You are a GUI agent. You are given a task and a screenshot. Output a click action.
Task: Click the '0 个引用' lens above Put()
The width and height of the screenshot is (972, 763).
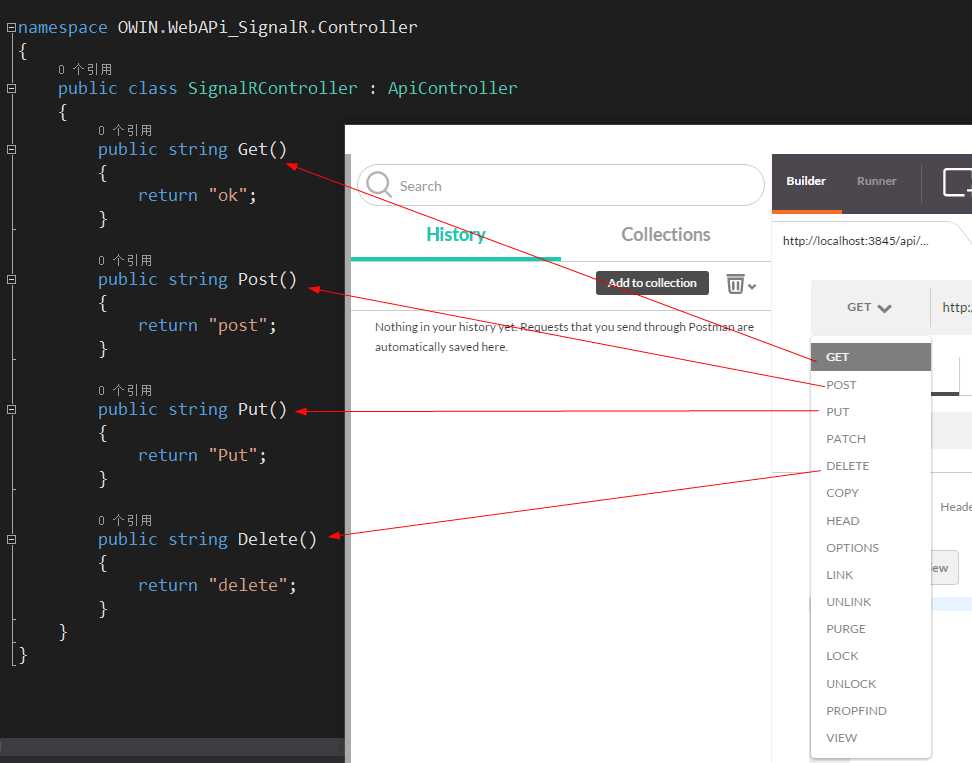pyautogui.click(x=125, y=391)
